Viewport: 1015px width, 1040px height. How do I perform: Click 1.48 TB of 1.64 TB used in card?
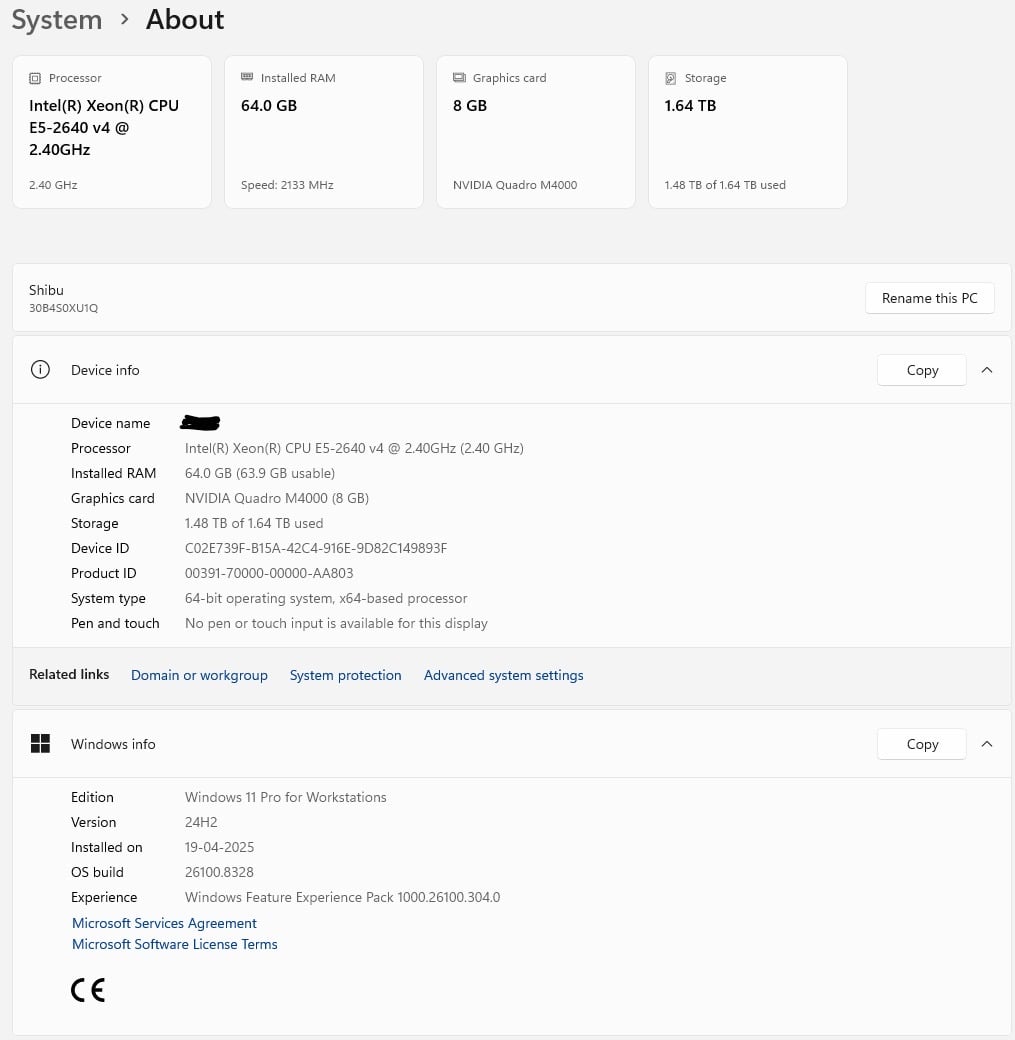point(724,185)
